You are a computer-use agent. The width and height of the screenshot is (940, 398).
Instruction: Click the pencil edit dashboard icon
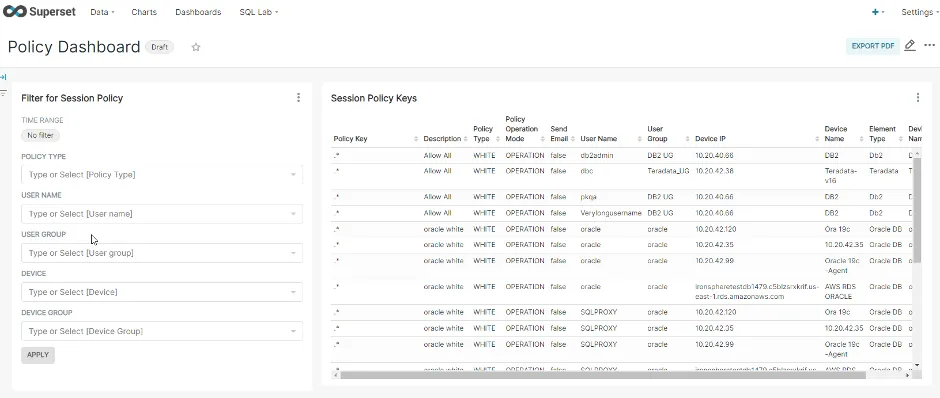click(x=910, y=46)
